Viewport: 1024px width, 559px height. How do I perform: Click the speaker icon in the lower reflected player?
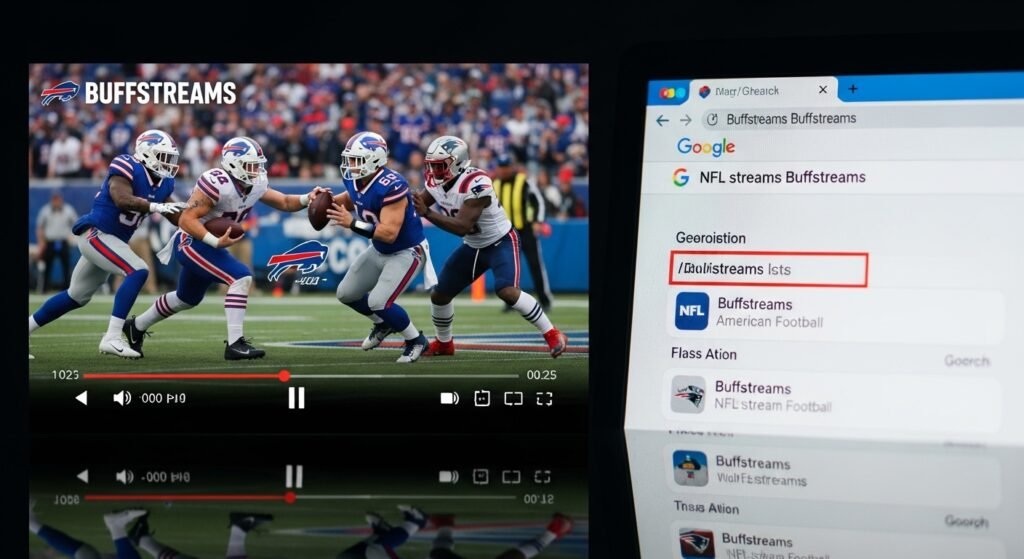(124, 477)
